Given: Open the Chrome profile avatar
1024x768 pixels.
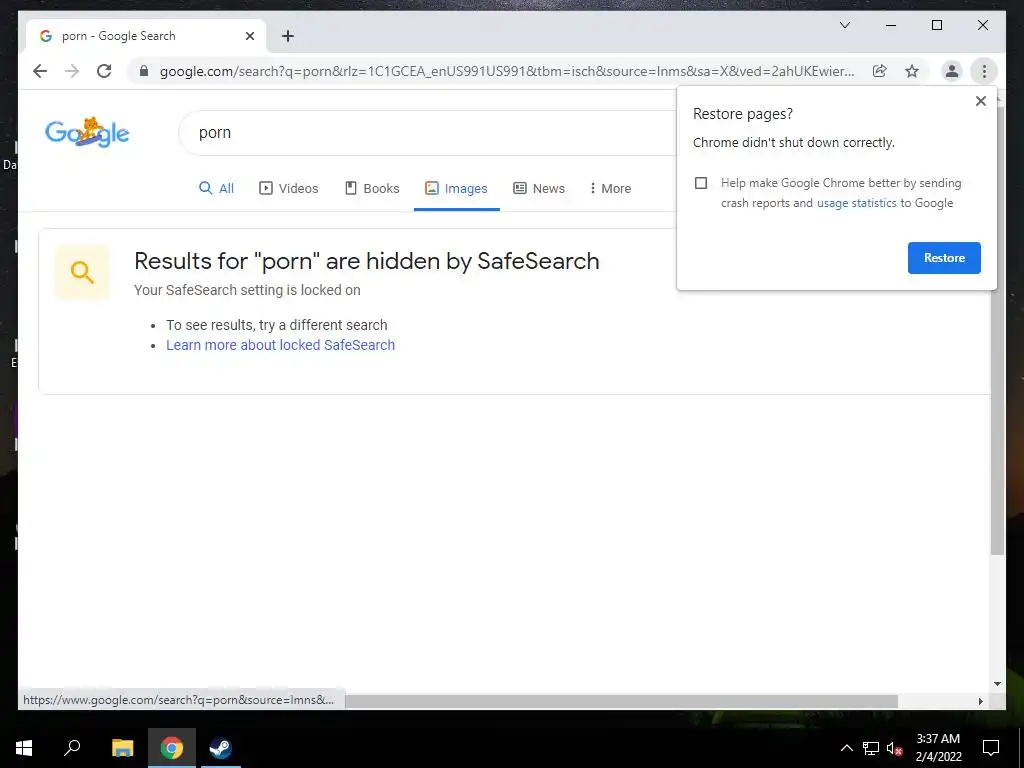Looking at the screenshot, I should click(x=952, y=71).
